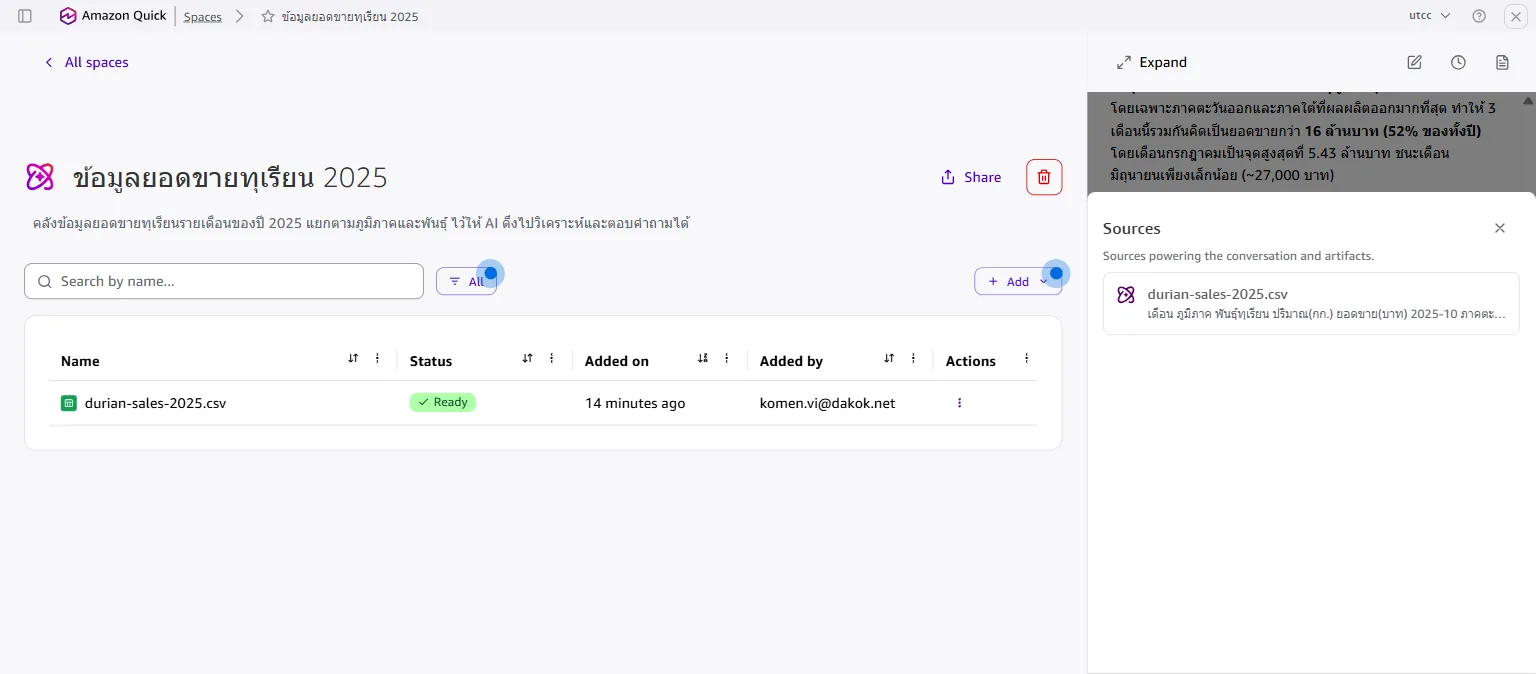Click the chat scrollbar up arrow
The height and width of the screenshot is (674, 1536).
tap(1527, 100)
